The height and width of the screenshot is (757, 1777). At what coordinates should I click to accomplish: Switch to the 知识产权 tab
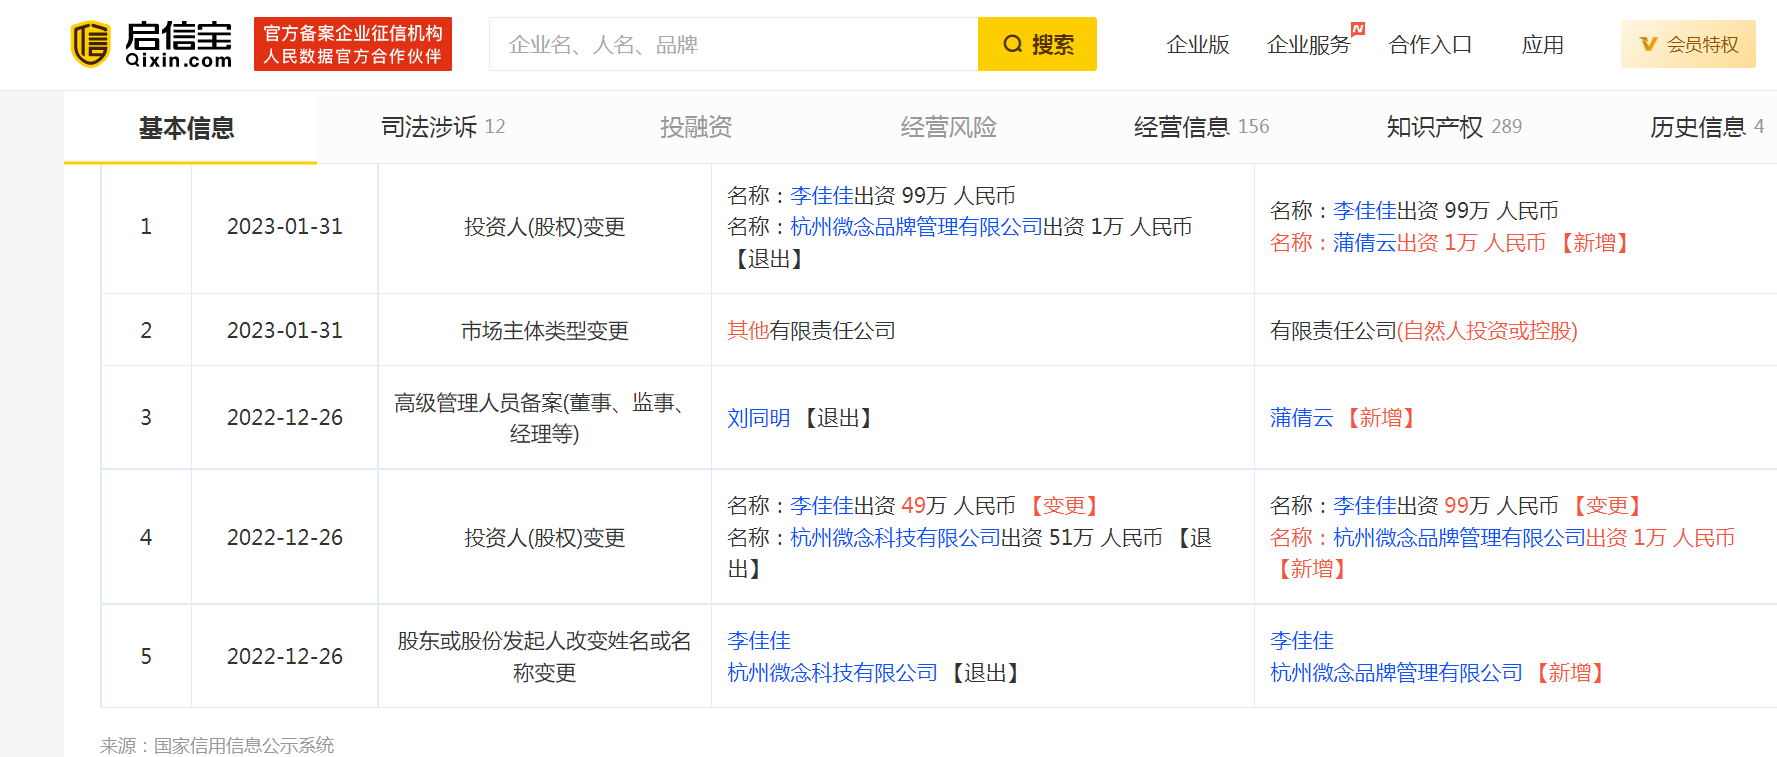click(1454, 127)
